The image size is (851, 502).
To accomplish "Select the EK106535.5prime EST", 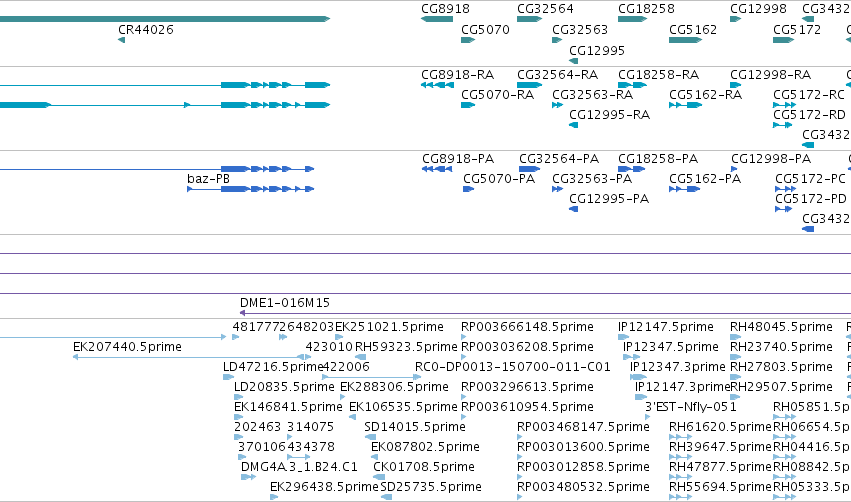I will click(353, 417).
